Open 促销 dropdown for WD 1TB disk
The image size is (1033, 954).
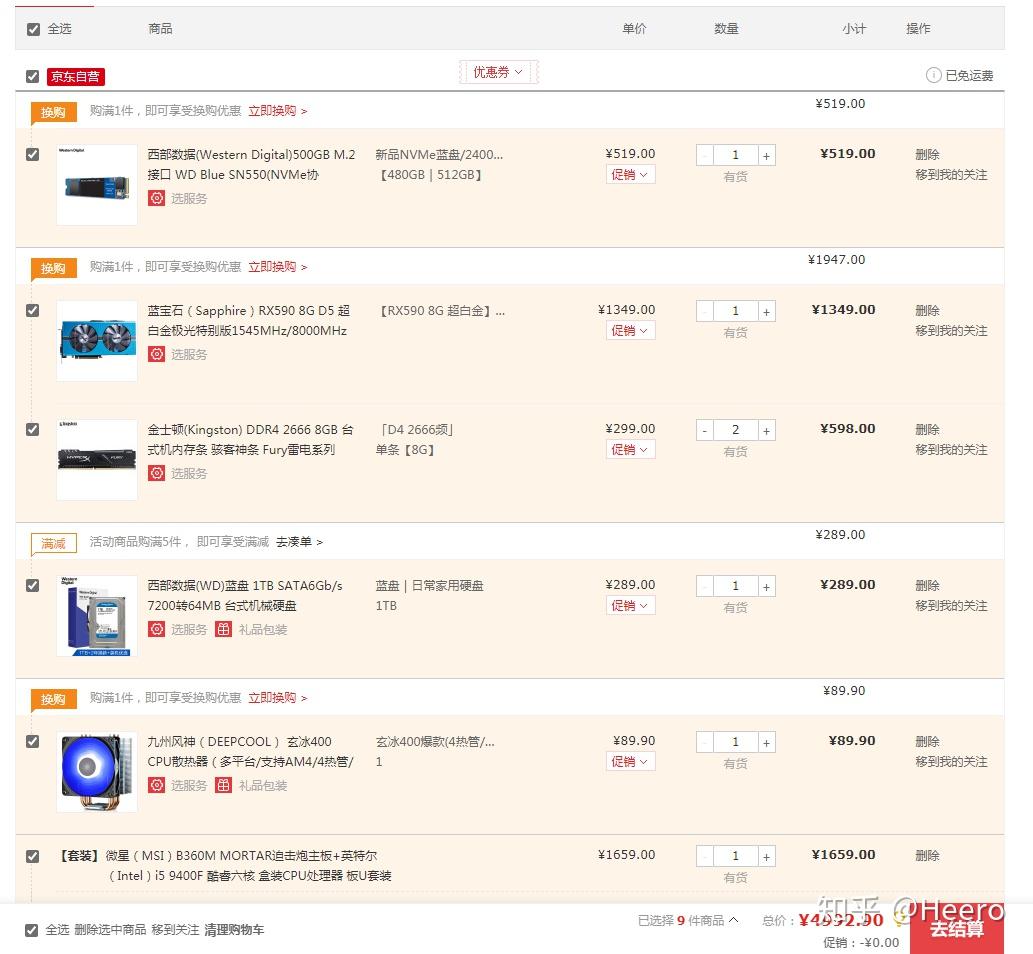(630, 605)
